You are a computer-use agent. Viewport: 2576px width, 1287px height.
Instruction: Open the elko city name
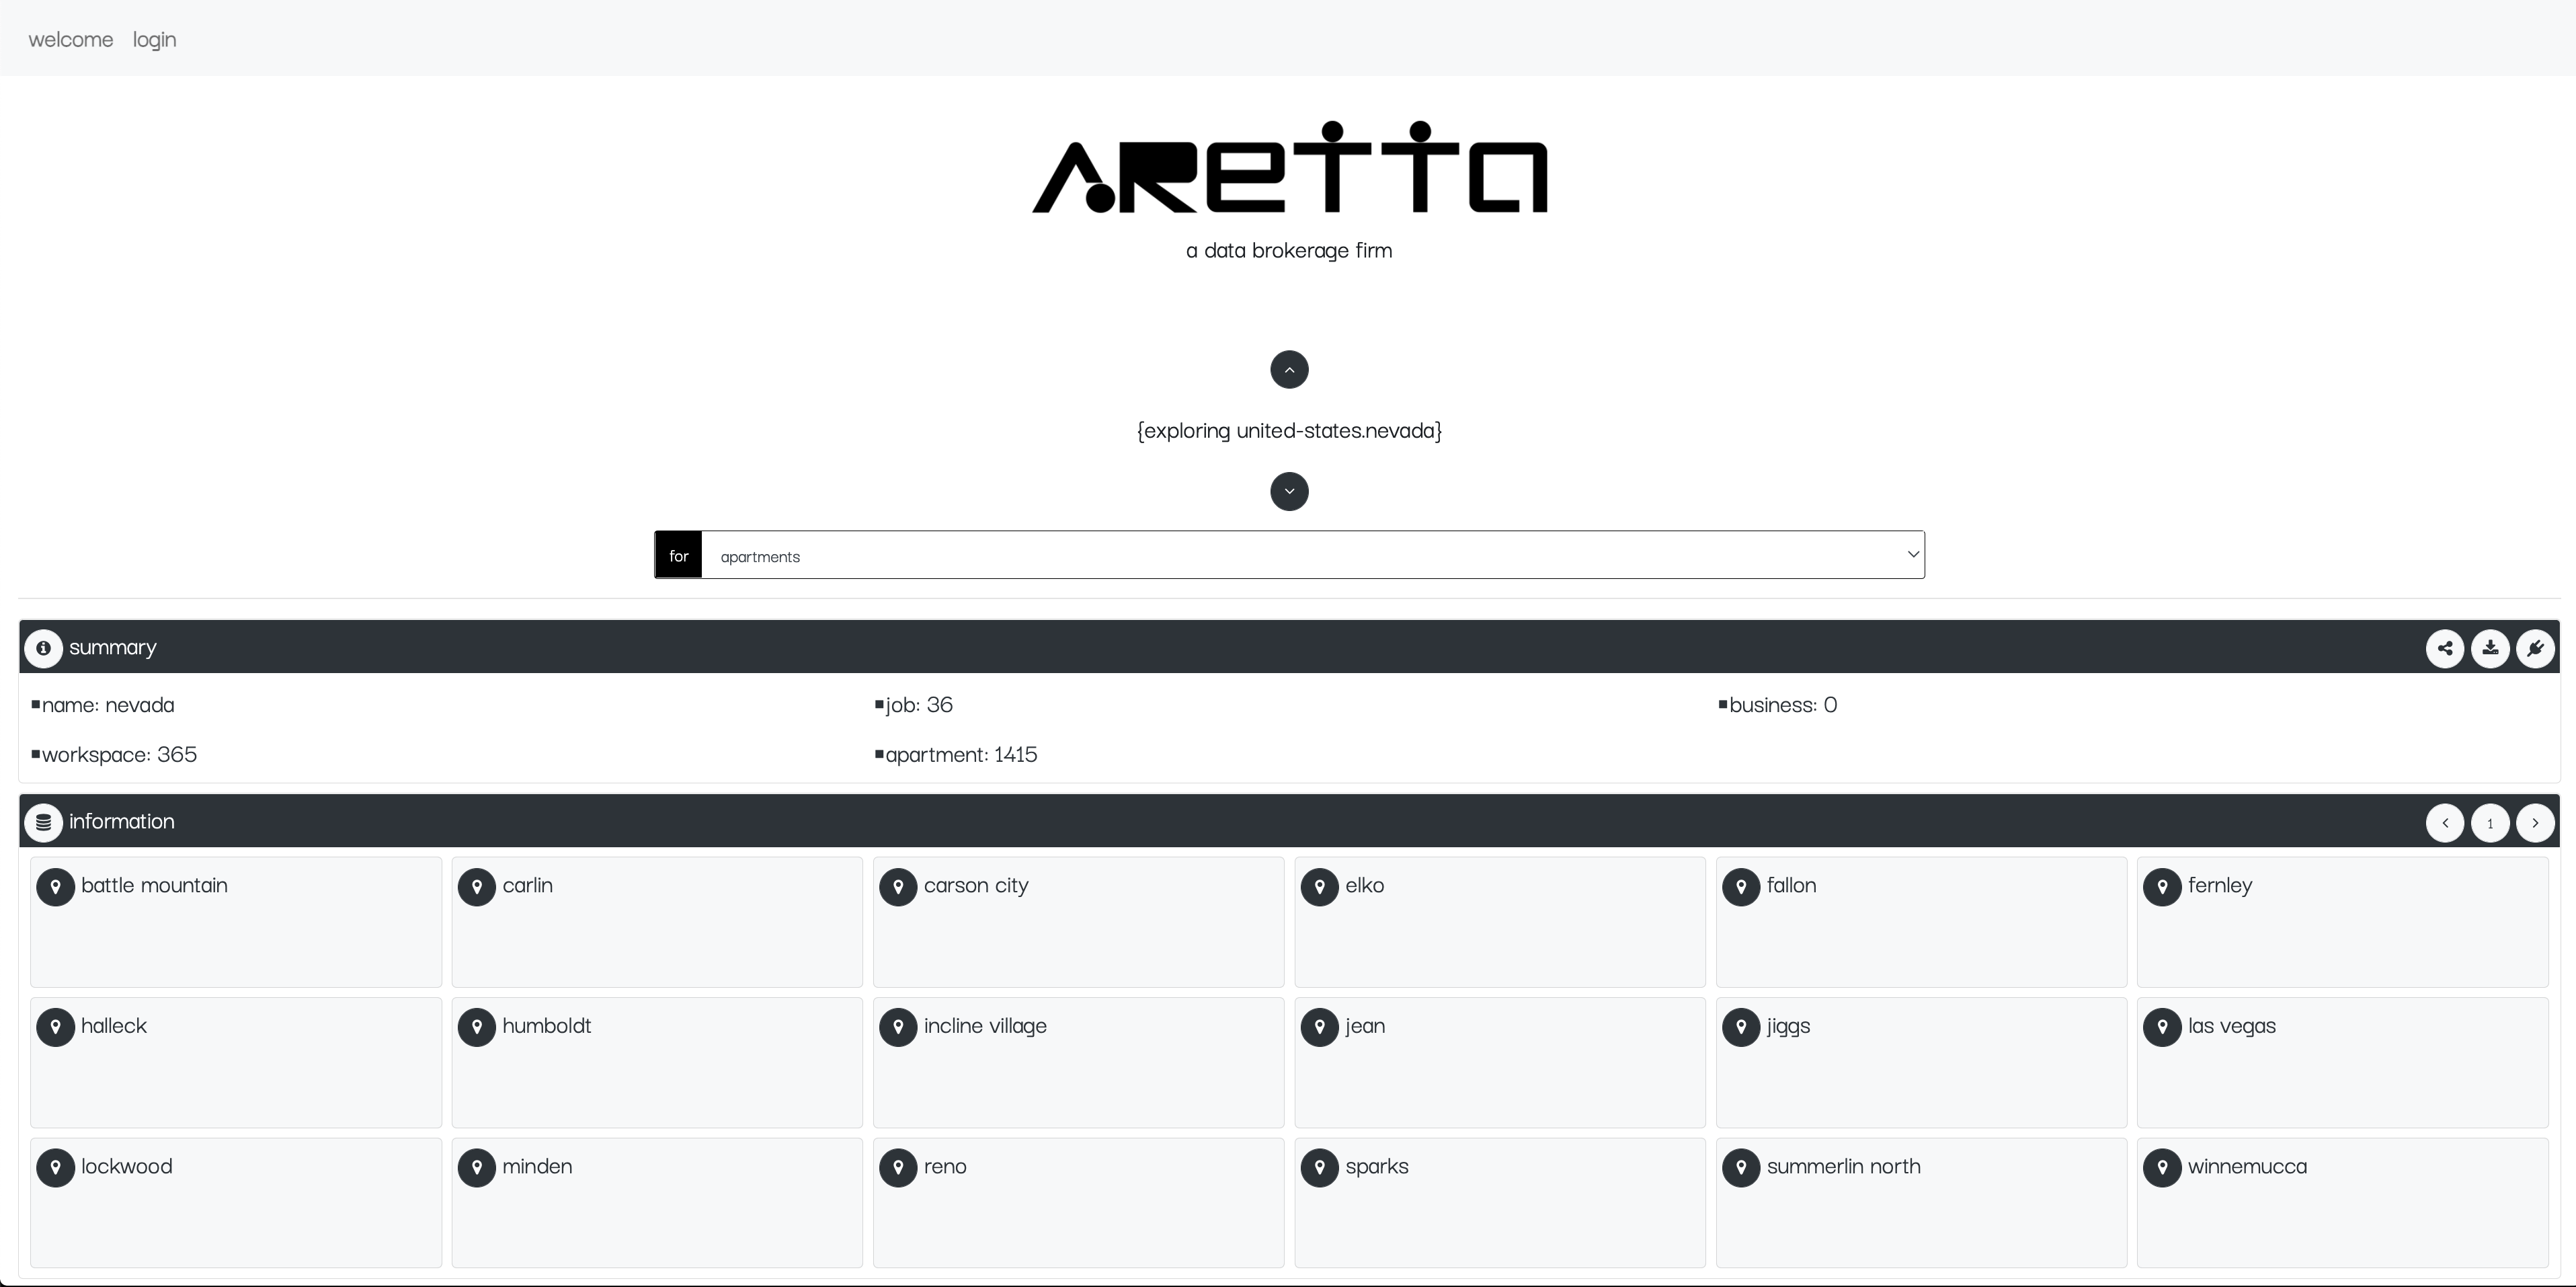click(1365, 885)
